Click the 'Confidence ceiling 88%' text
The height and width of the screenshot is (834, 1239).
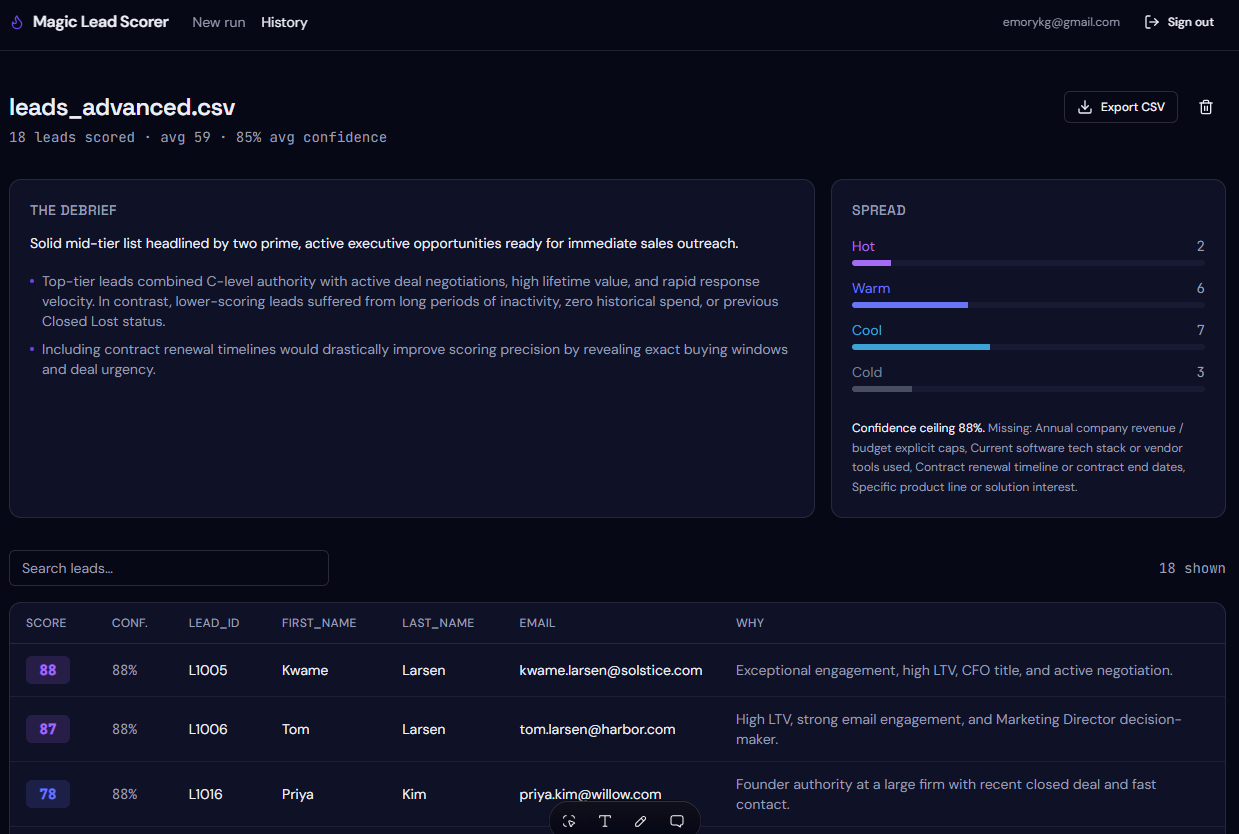click(918, 427)
